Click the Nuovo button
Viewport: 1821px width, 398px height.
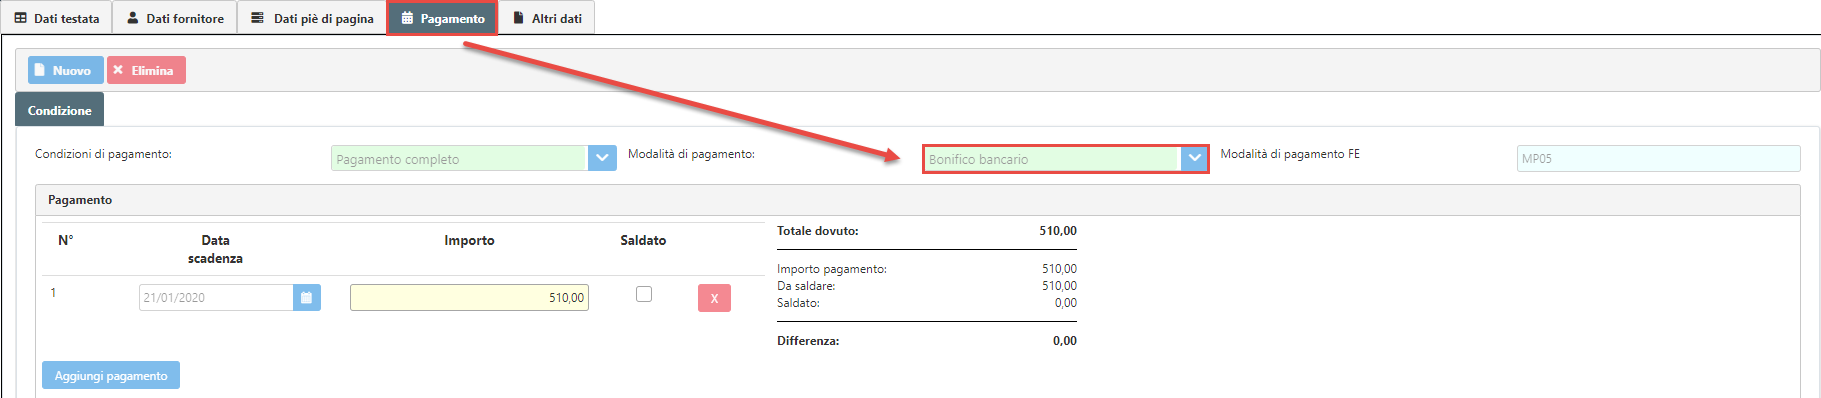click(66, 70)
